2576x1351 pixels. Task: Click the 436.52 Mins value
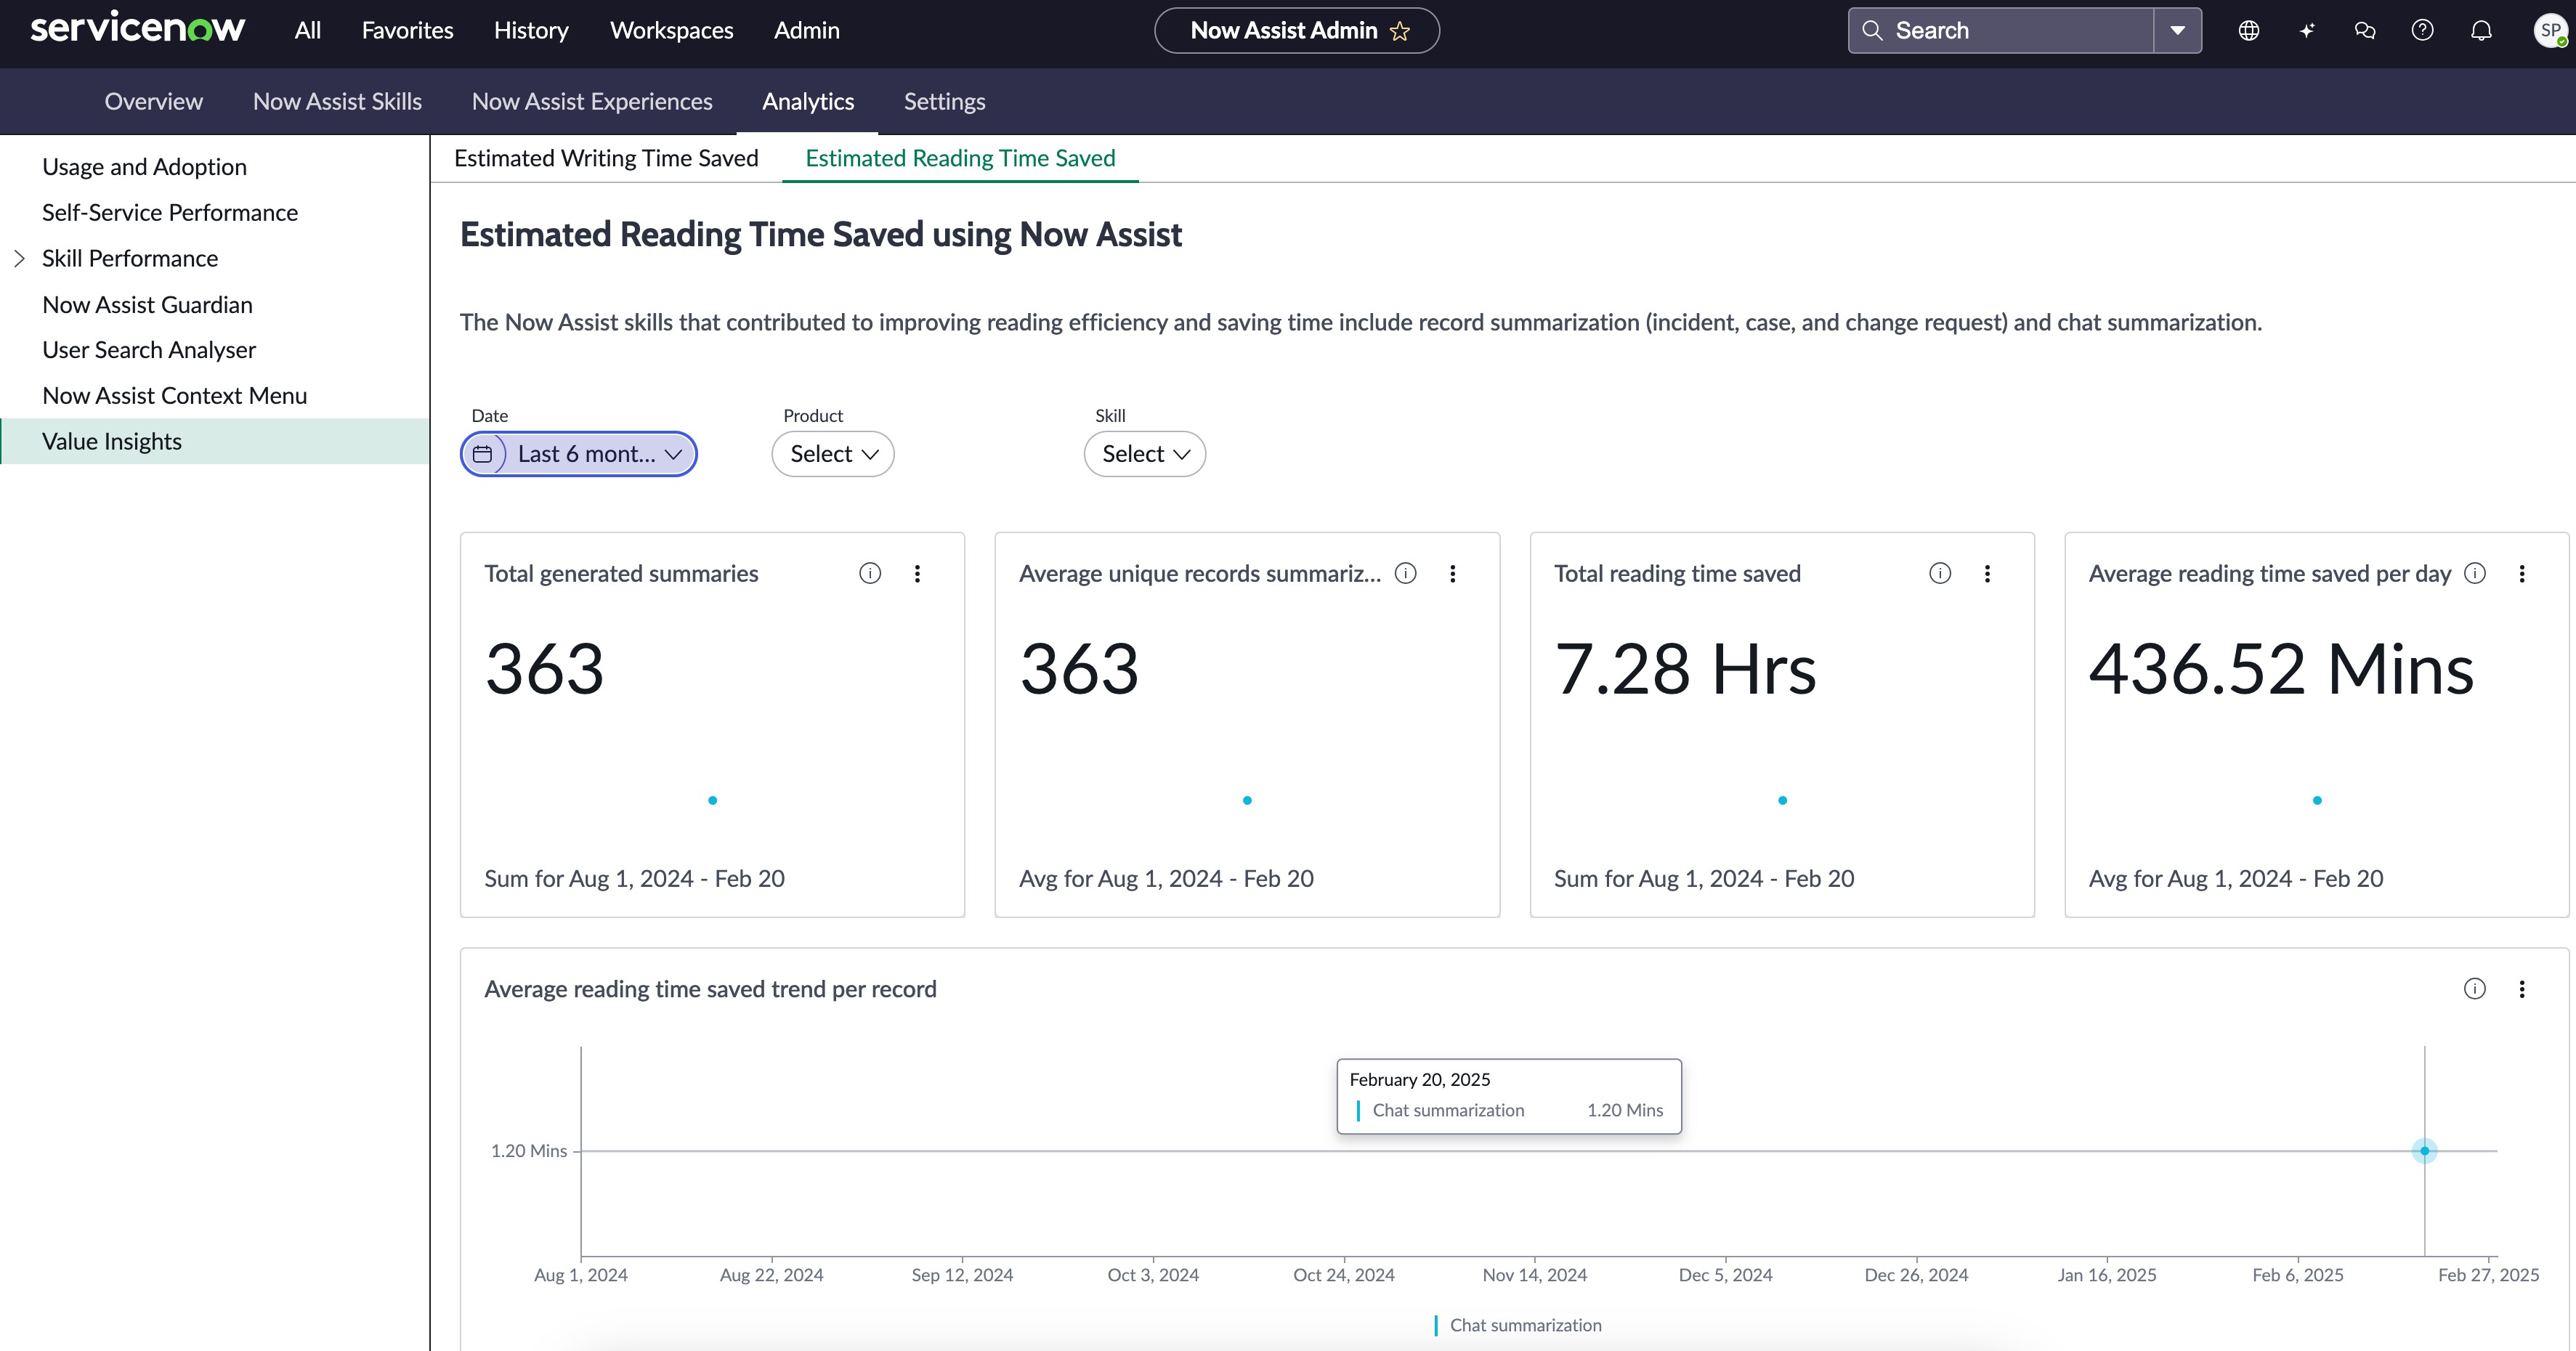tap(2281, 669)
